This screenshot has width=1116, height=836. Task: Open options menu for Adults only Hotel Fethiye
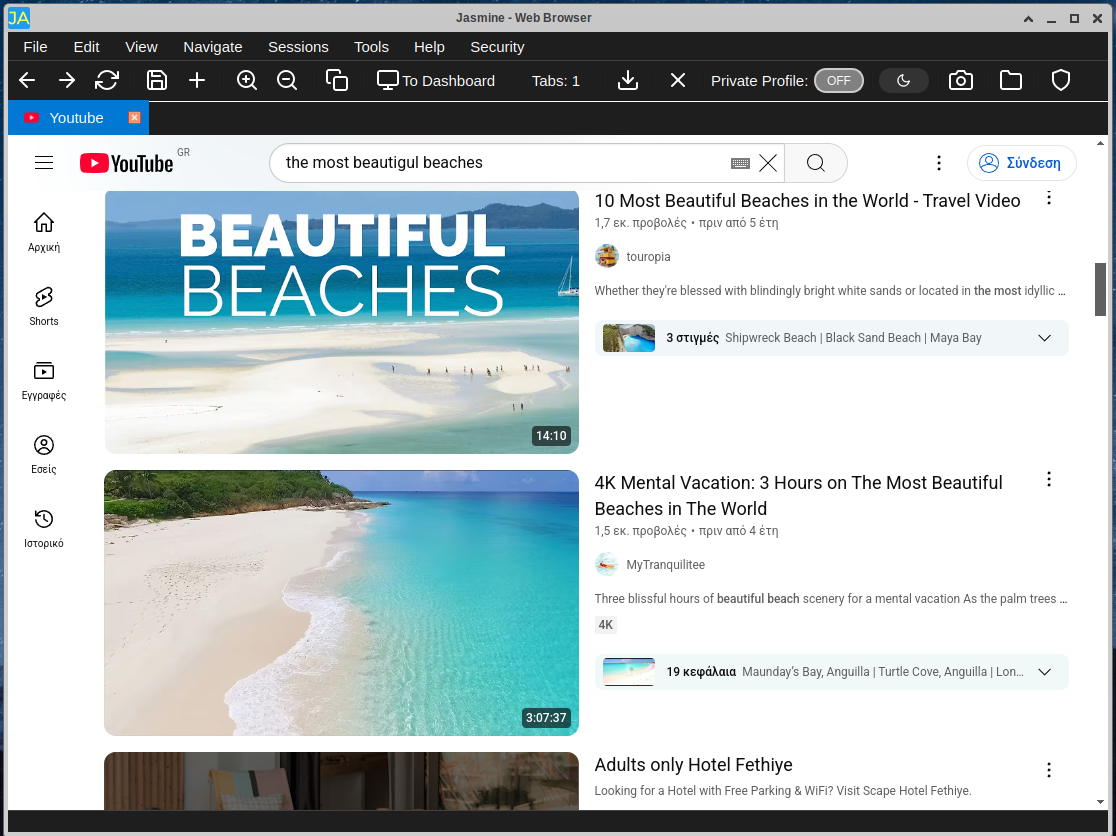click(x=1048, y=770)
